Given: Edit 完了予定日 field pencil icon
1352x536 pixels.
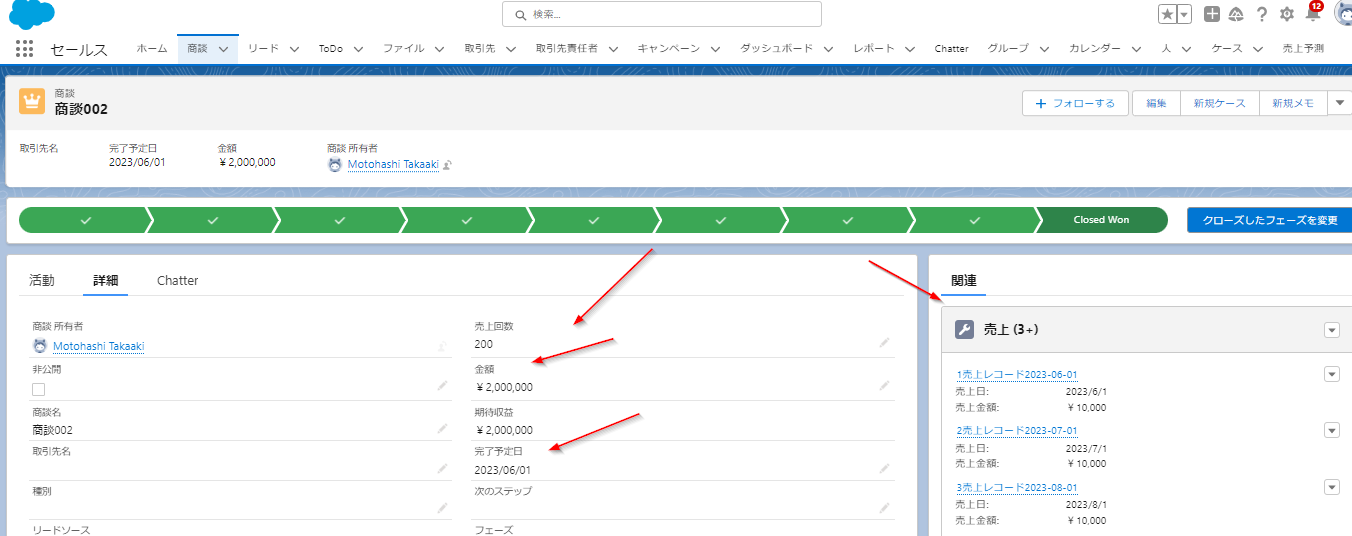Looking at the screenshot, I should pyautogui.click(x=884, y=468).
